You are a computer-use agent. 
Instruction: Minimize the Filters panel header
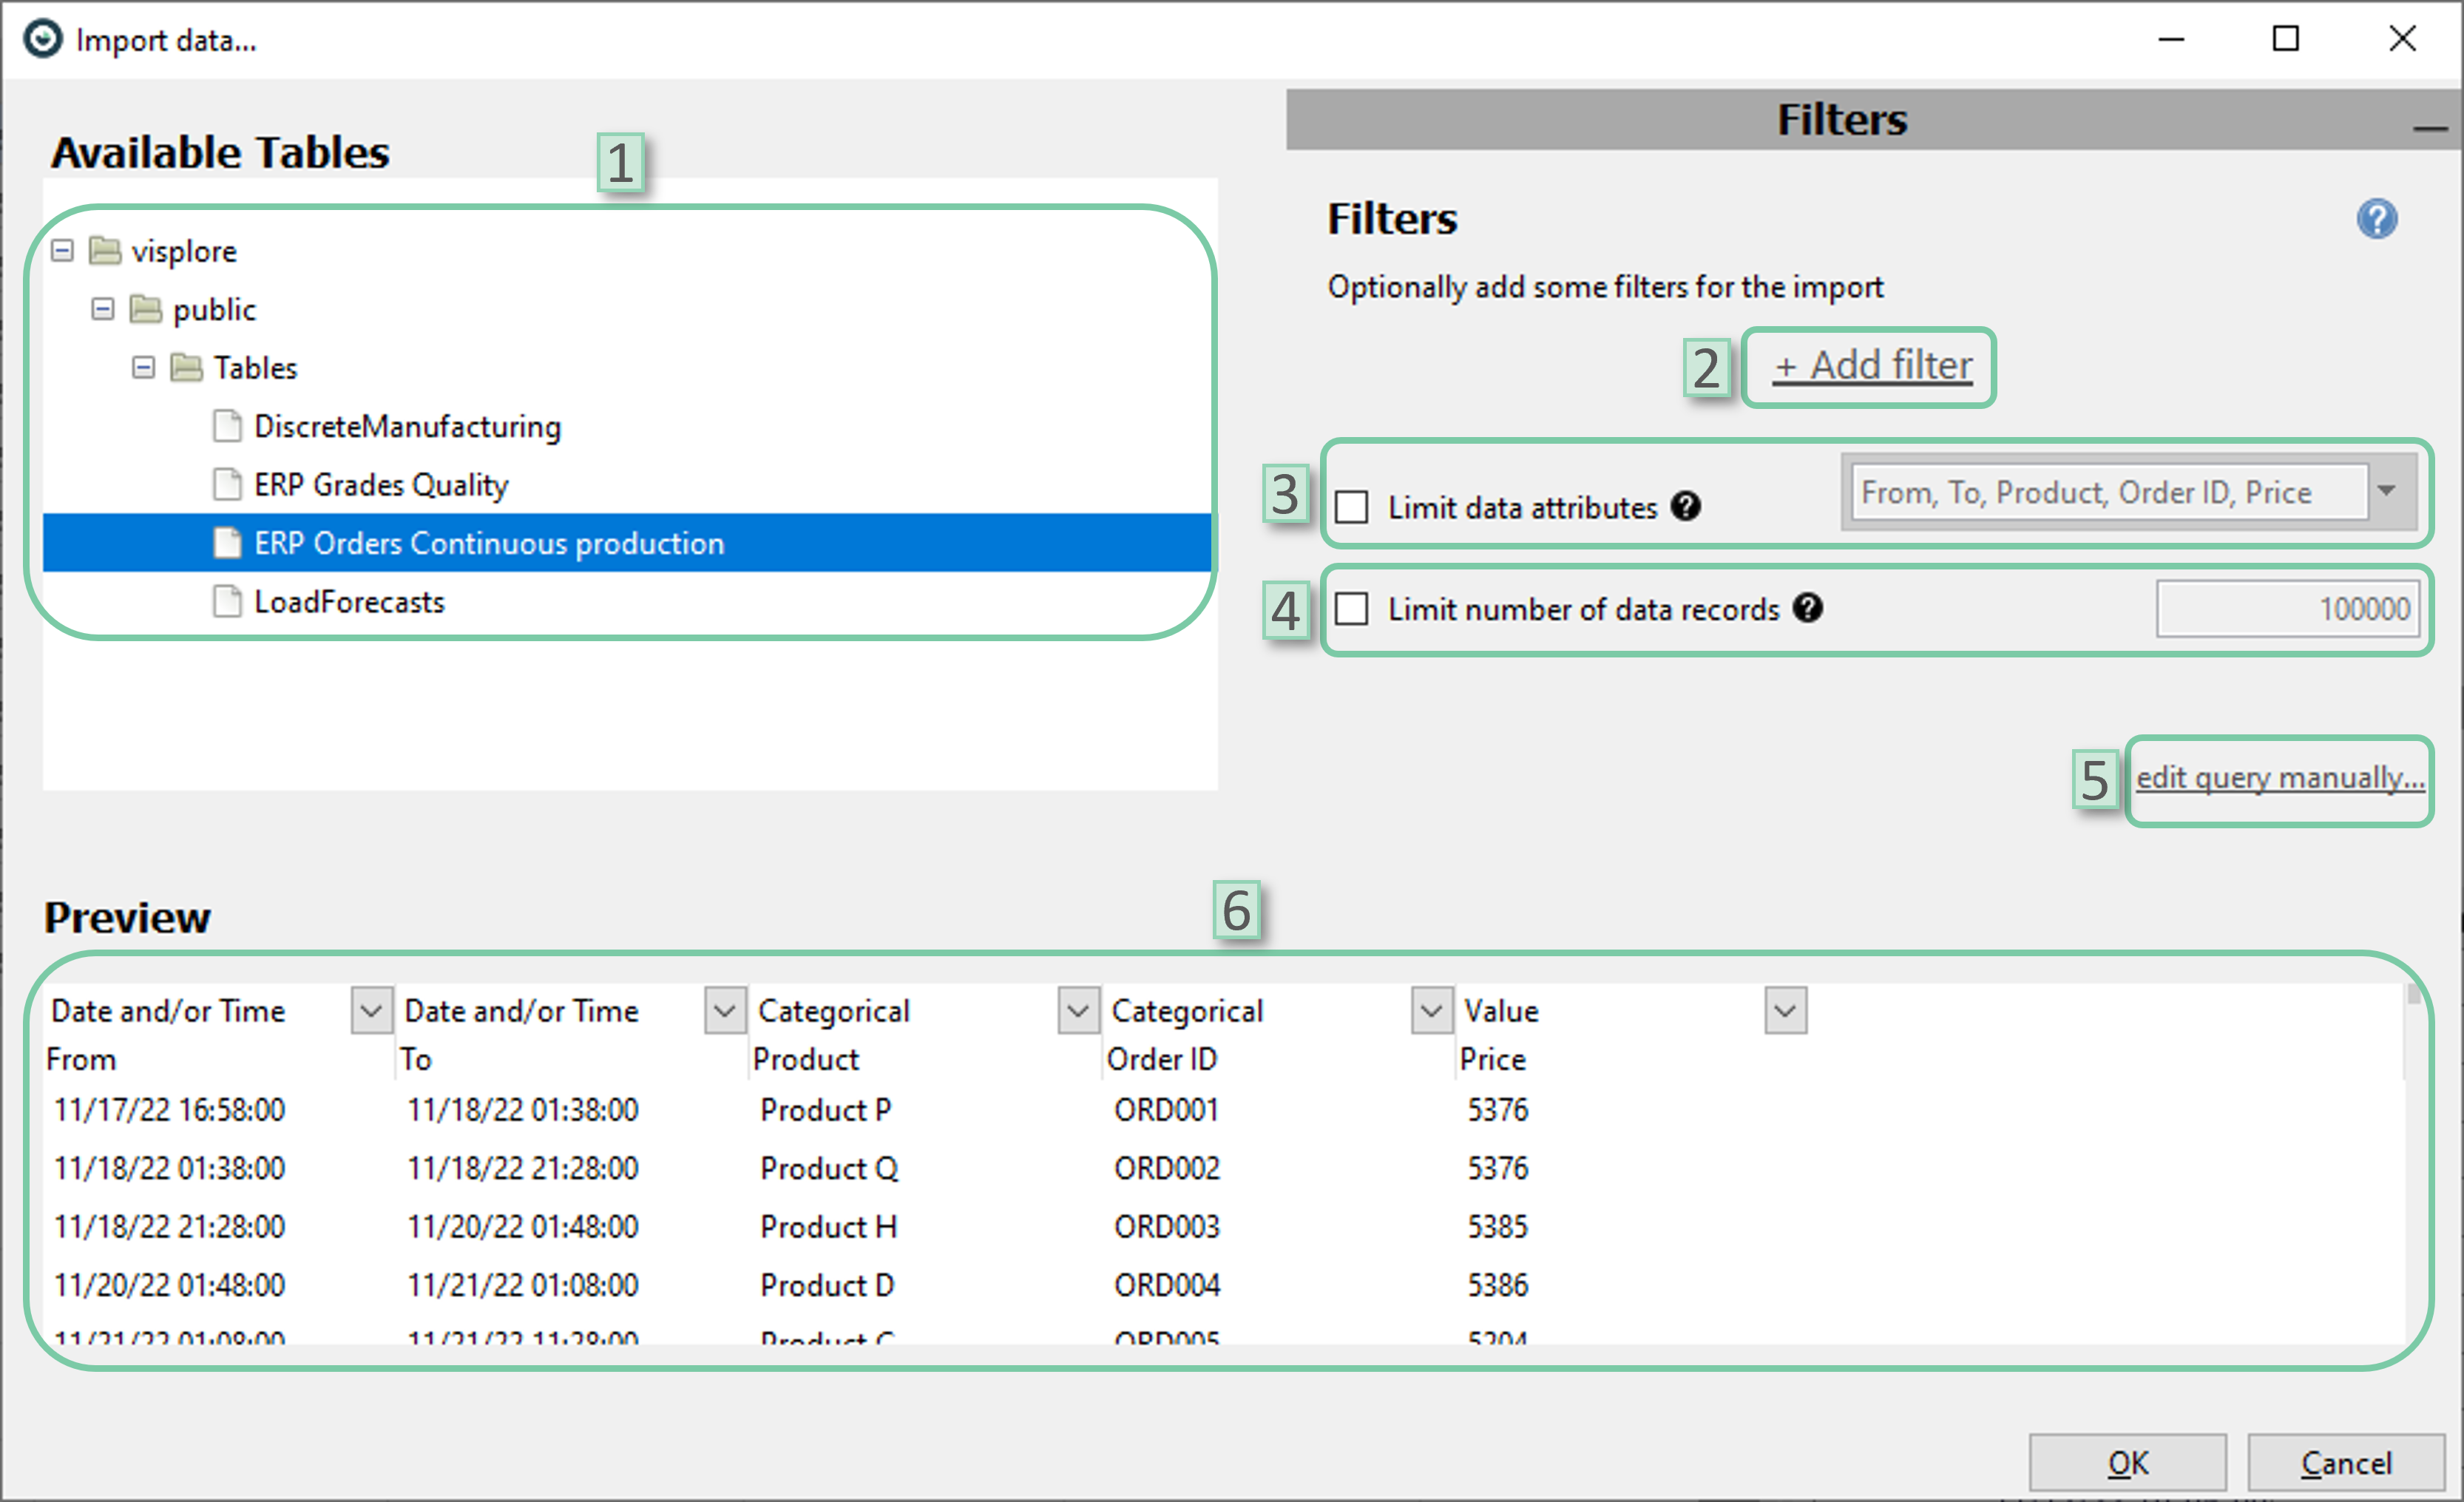point(2429,128)
